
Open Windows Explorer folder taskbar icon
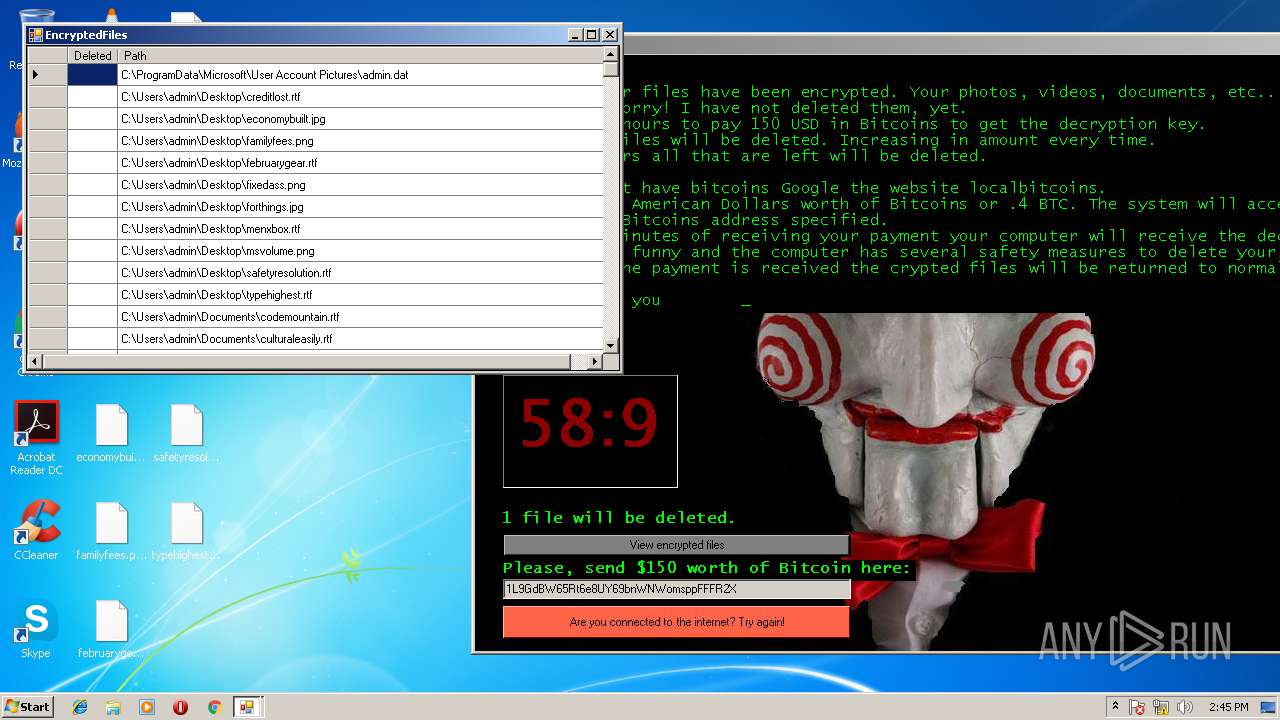[113, 707]
